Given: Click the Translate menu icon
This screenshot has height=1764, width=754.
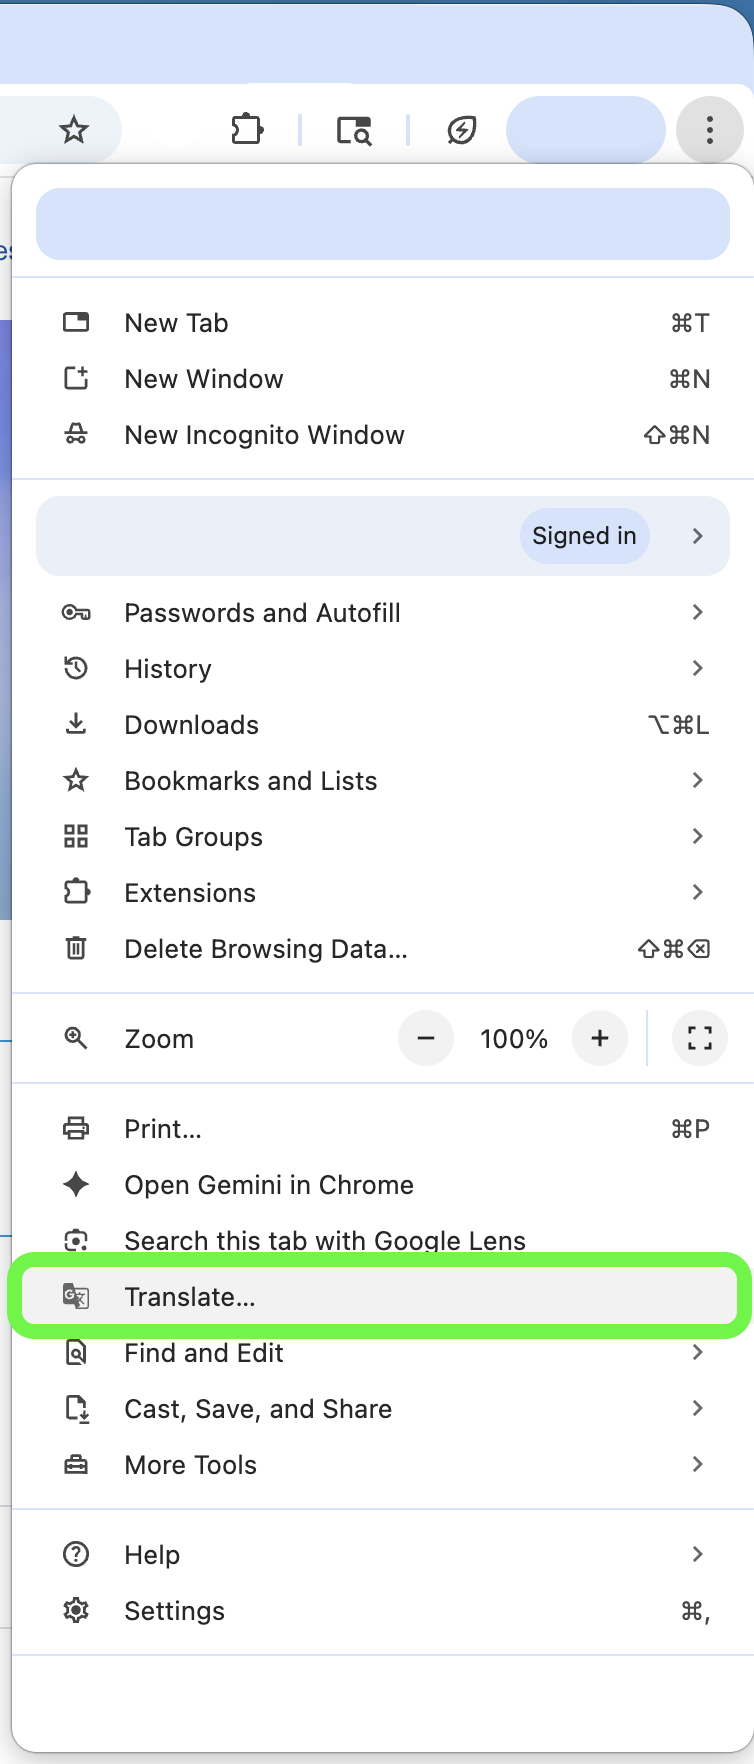Looking at the screenshot, I should [76, 1297].
